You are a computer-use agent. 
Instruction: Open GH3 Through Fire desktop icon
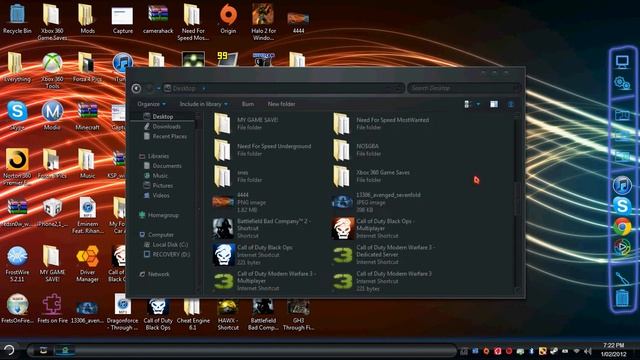(x=298, y=314)
